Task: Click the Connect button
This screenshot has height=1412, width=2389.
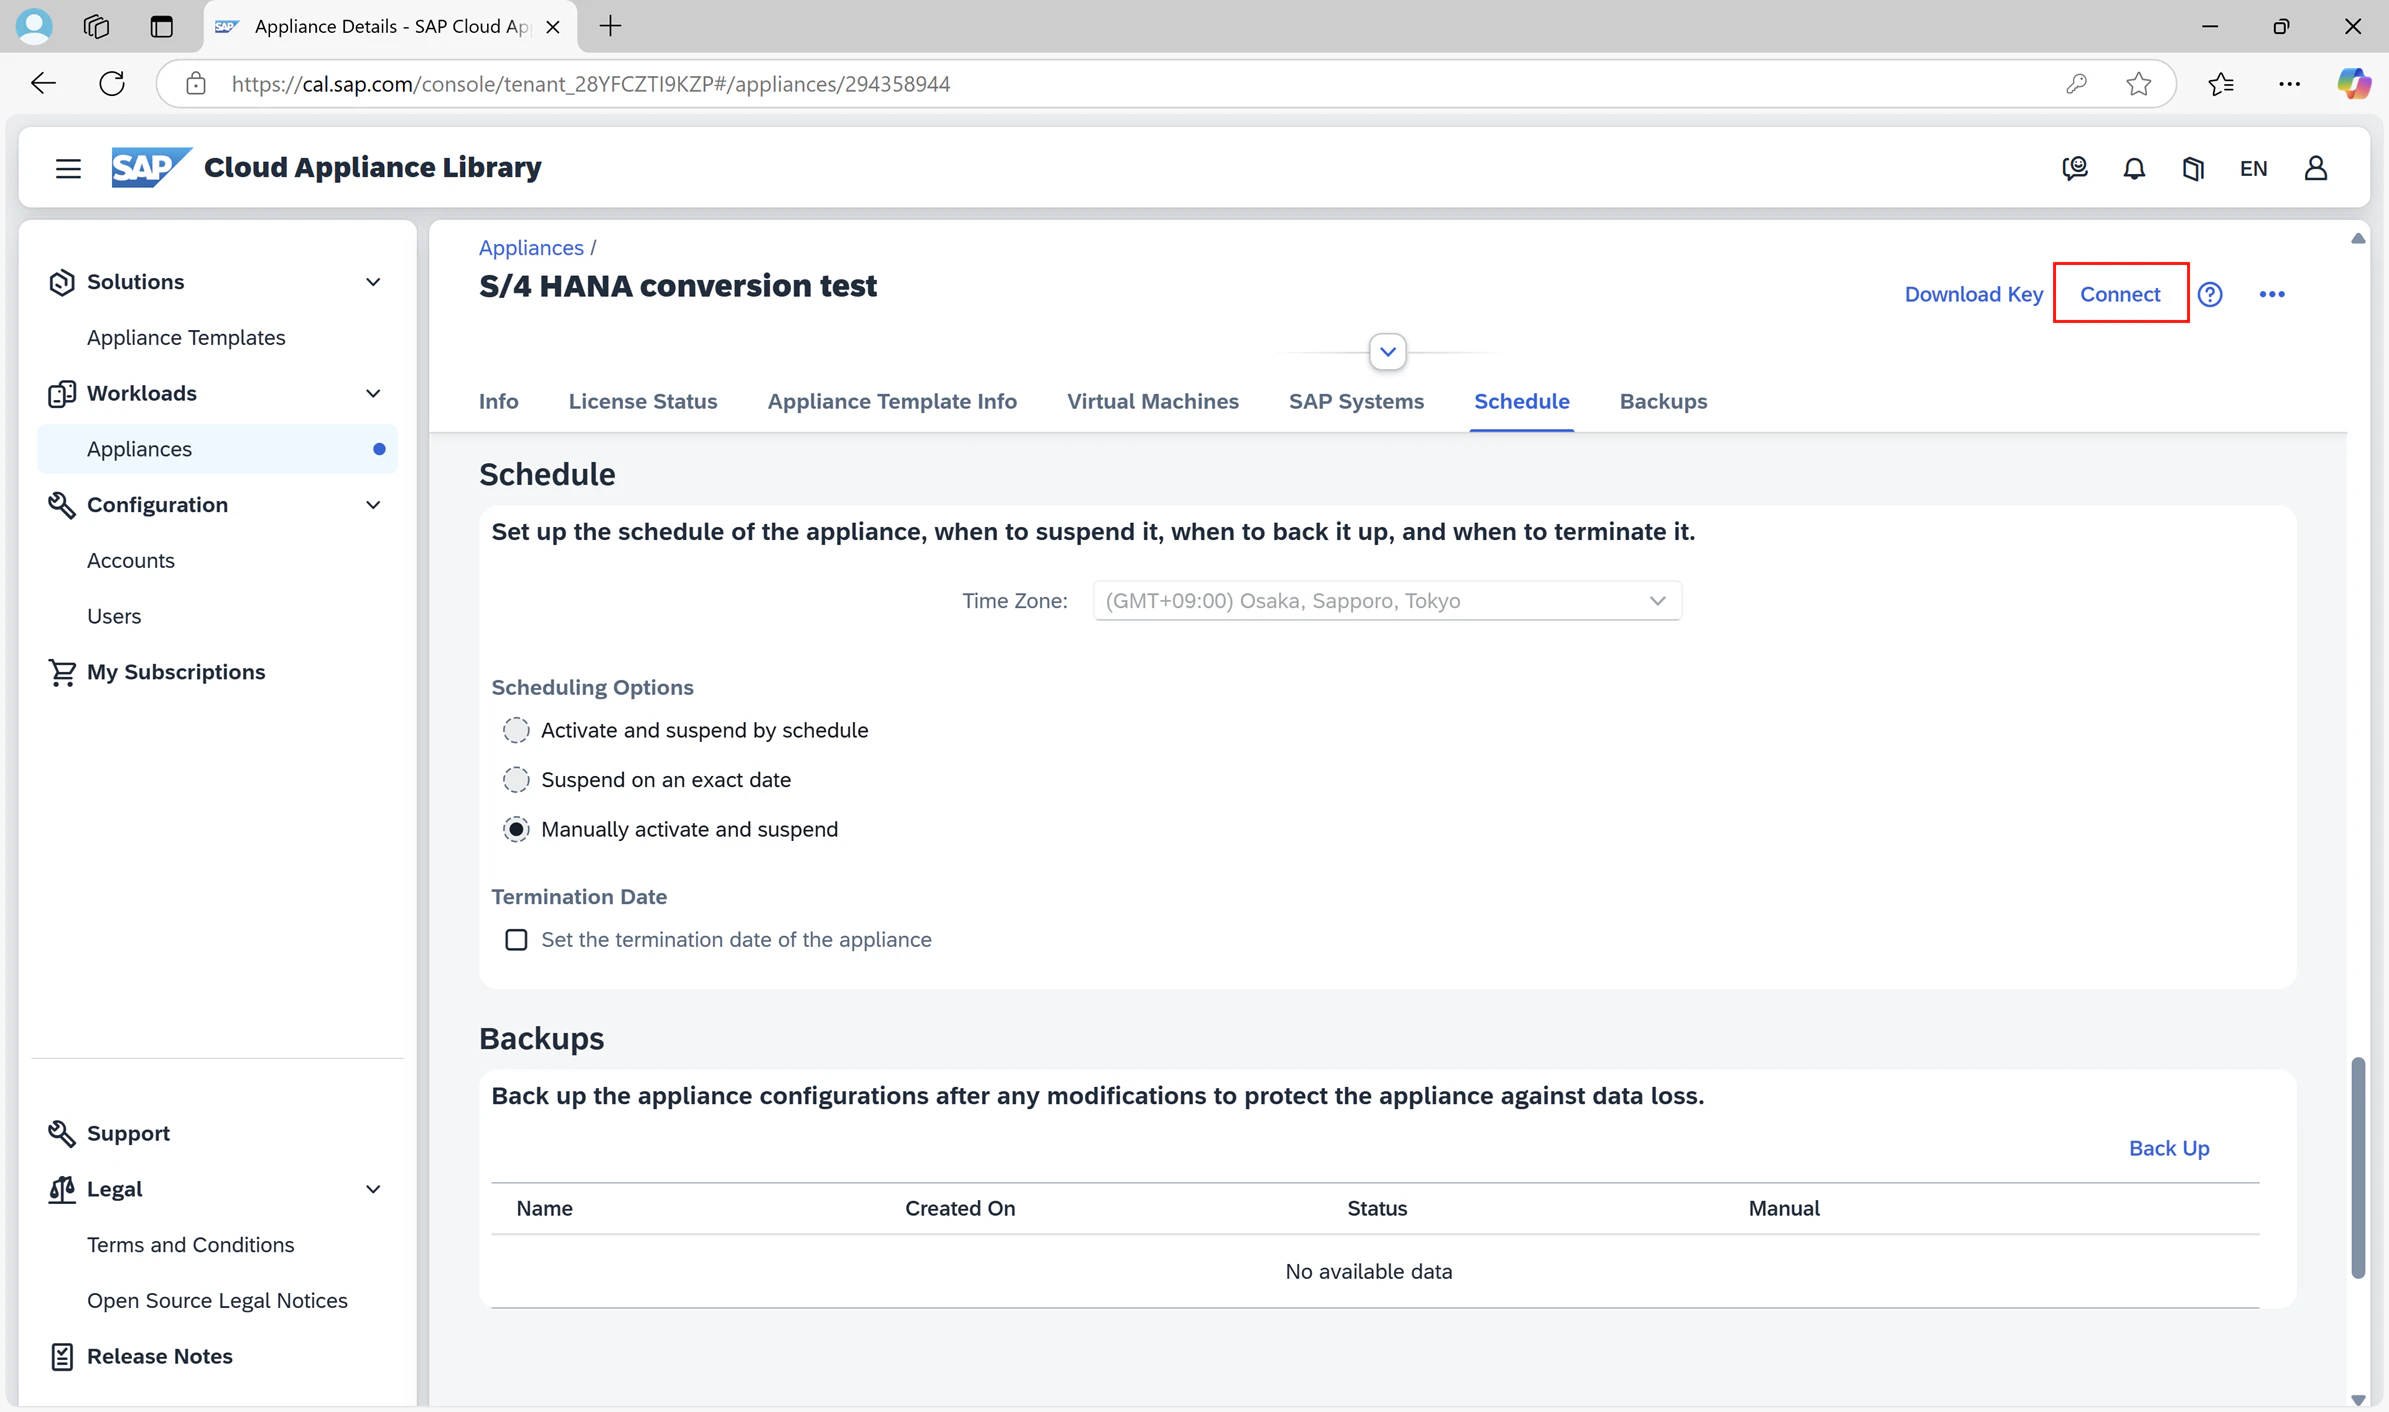Action: [2120, 294]
